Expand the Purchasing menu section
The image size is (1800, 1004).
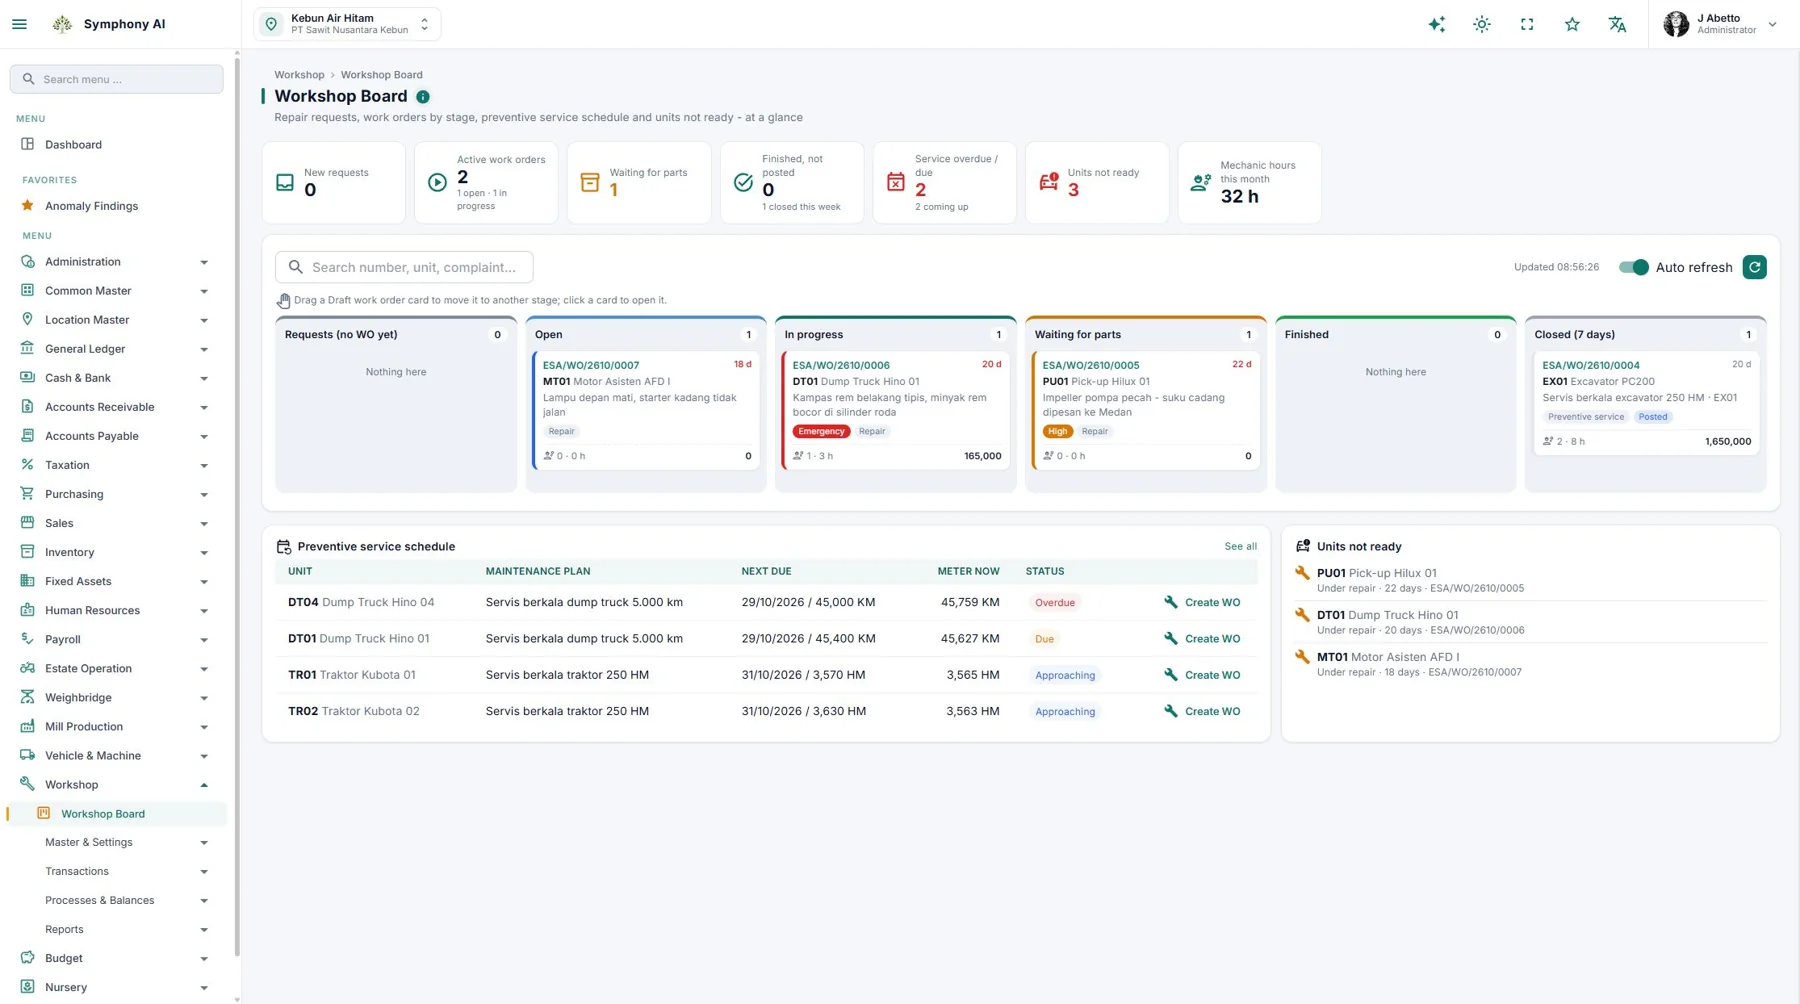pyautogui.click(x=115, y=494)
